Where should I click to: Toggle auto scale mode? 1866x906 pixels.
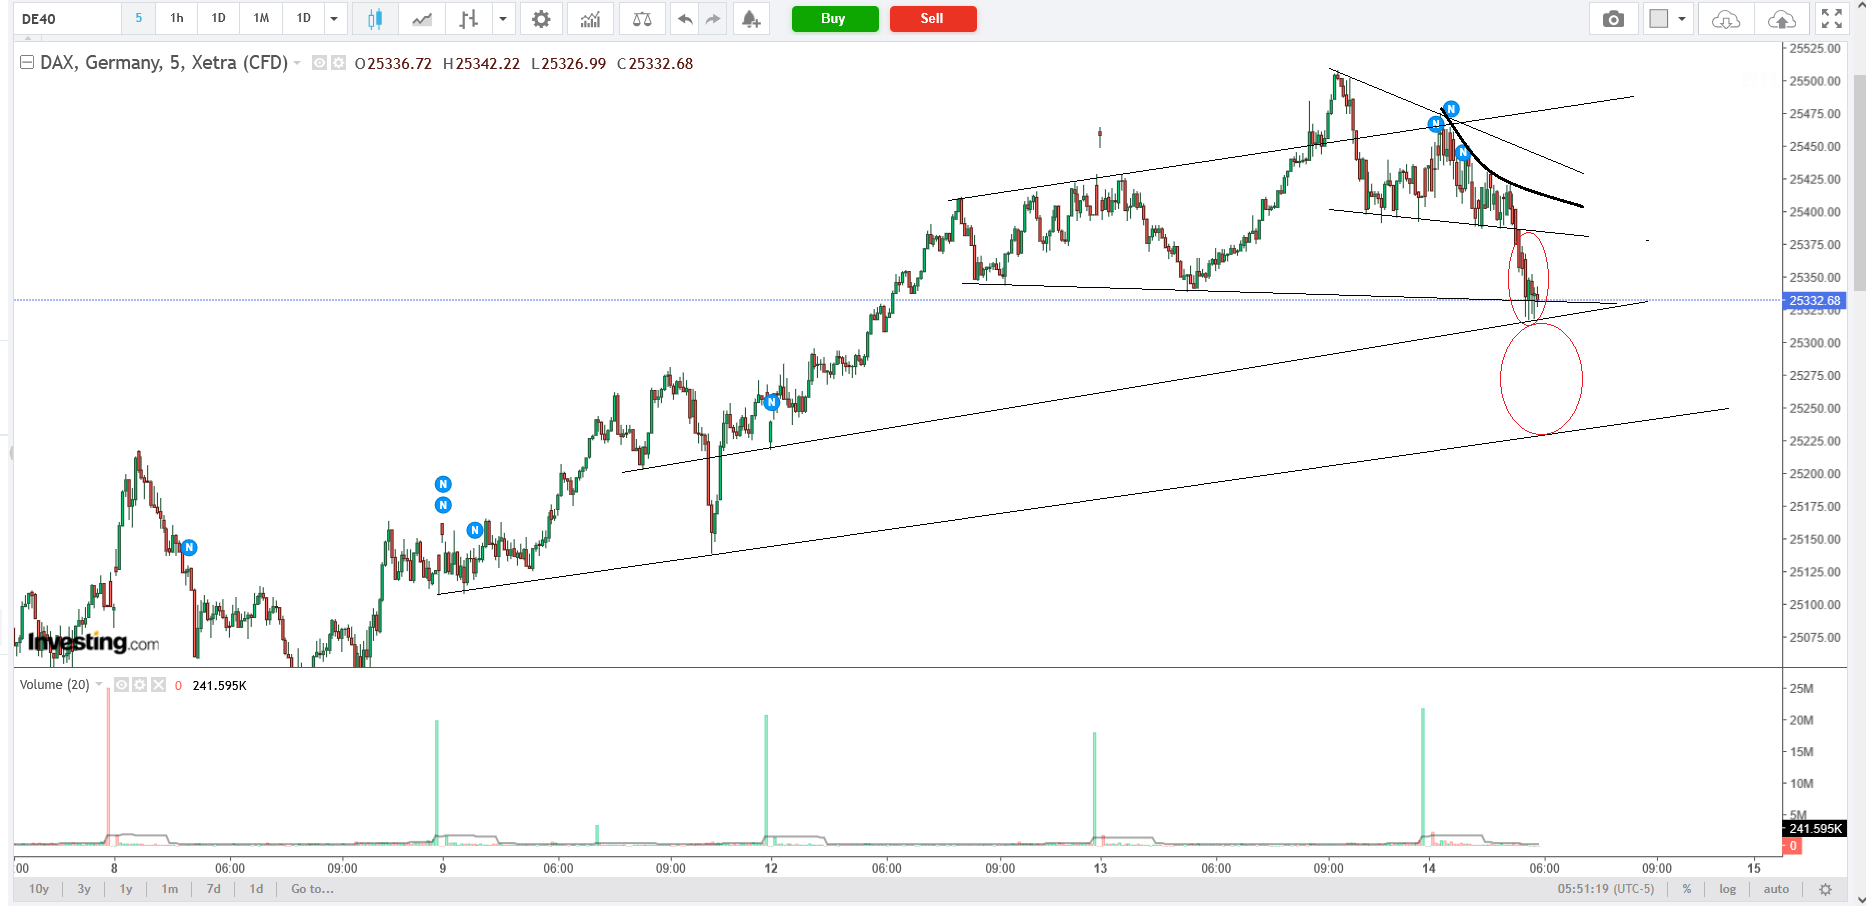[x=1776, y=889]
